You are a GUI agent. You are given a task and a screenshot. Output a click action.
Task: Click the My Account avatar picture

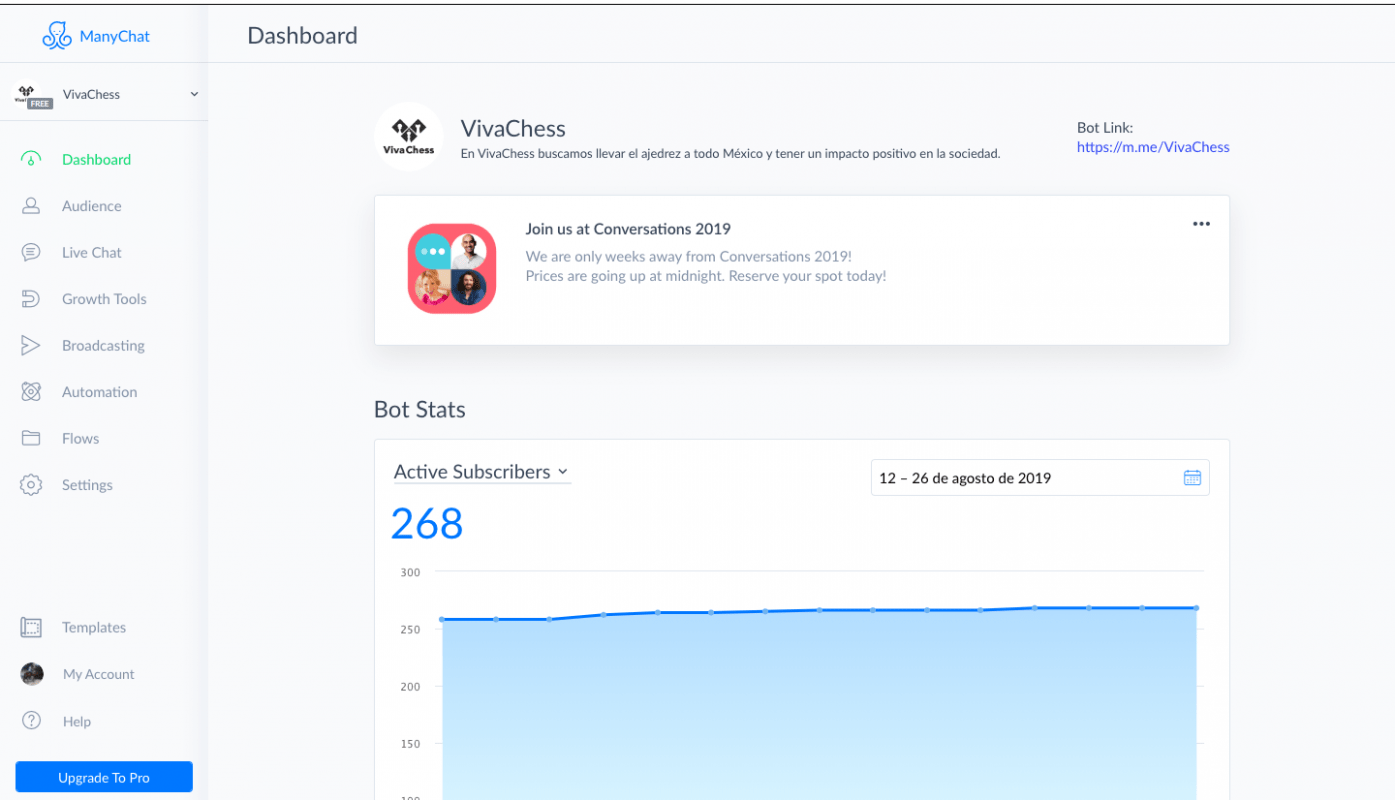[32, 674]
